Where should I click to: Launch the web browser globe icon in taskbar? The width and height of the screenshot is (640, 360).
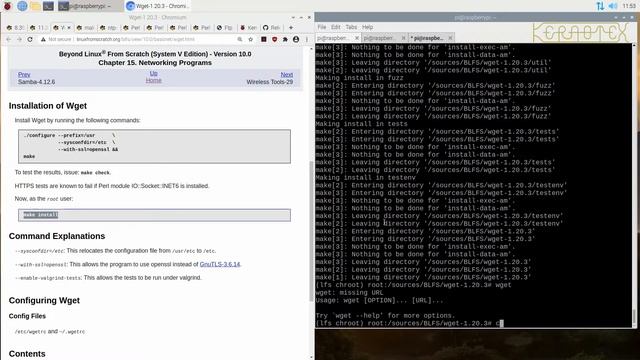click(22, 6)
